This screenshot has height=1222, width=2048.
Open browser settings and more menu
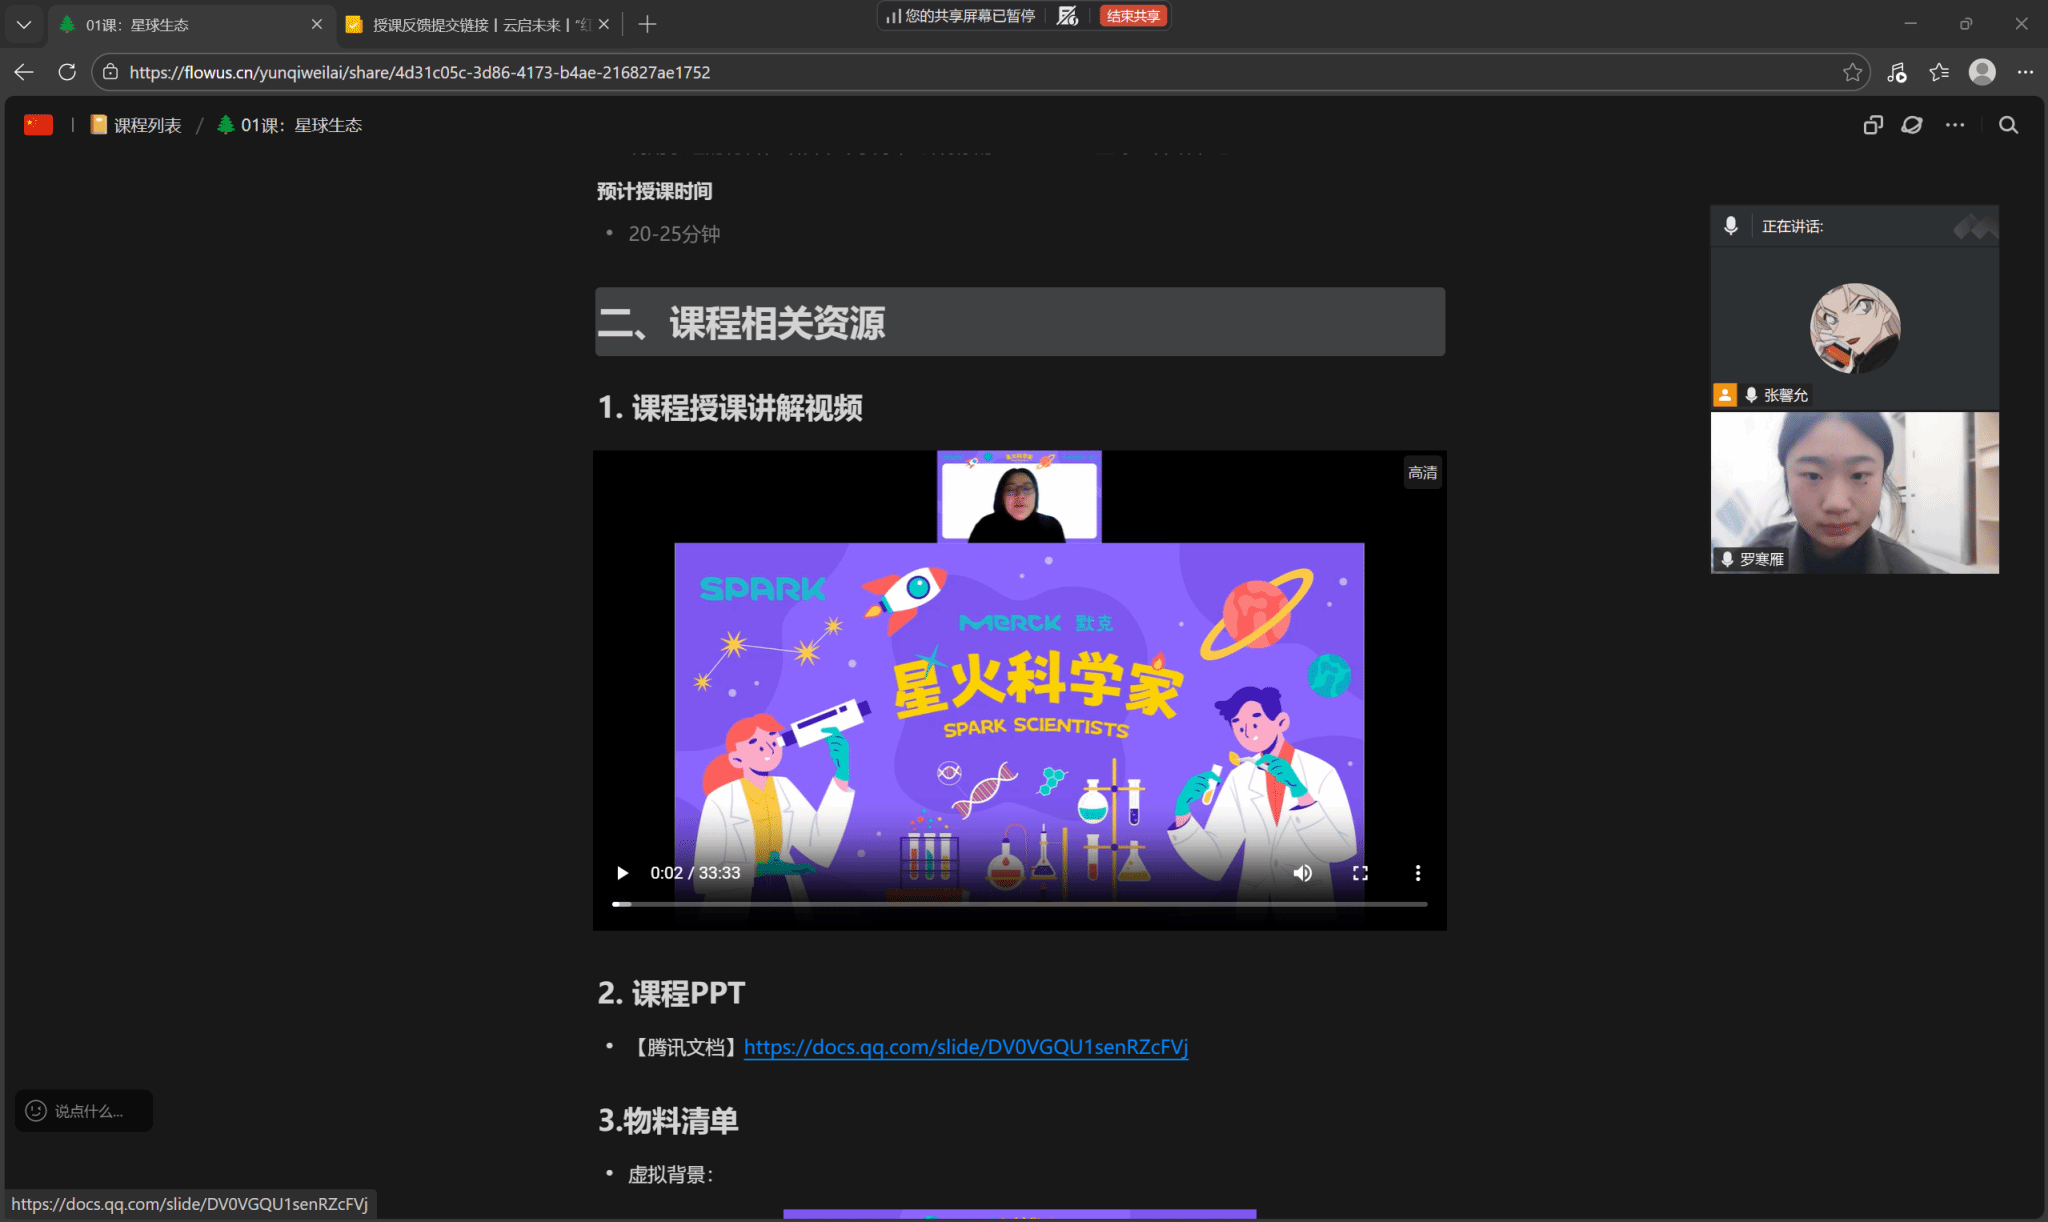2025,72
